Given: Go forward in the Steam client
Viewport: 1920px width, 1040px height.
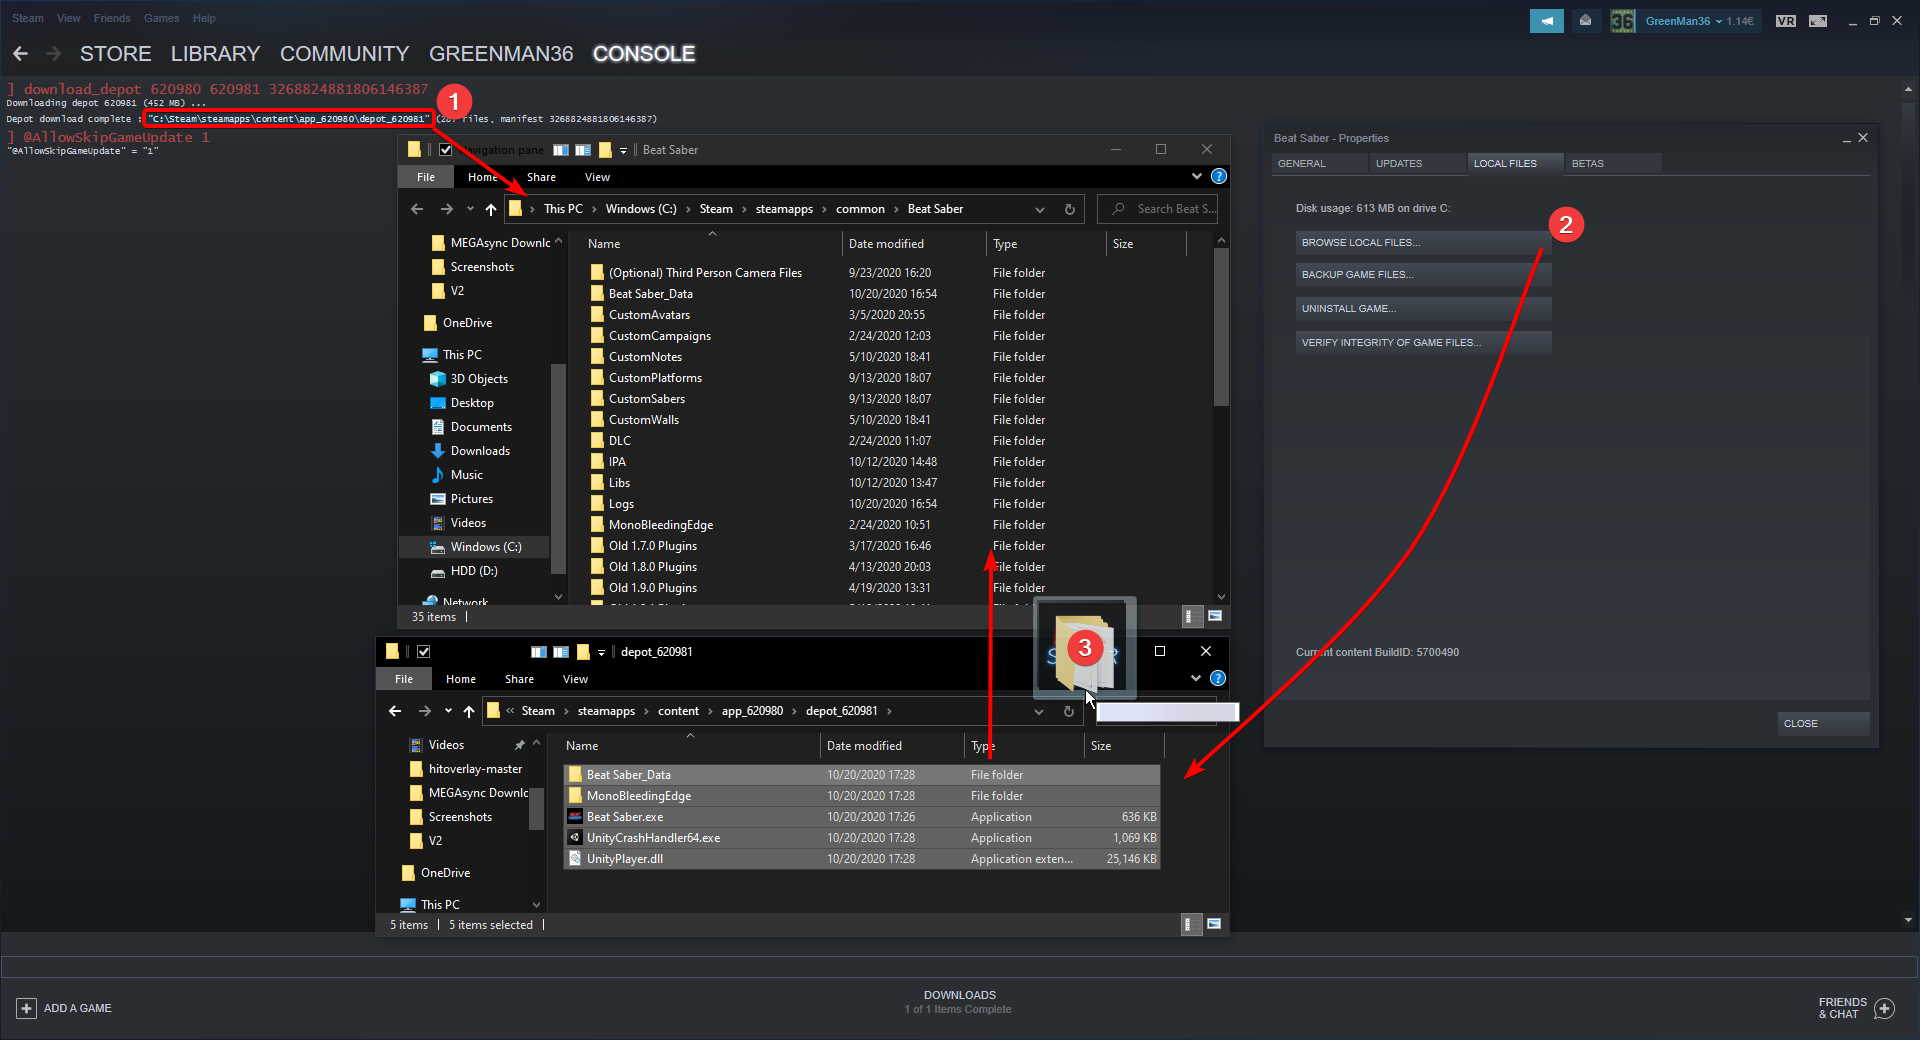Looking at the screenshot, I should click(x=54, y=53).
